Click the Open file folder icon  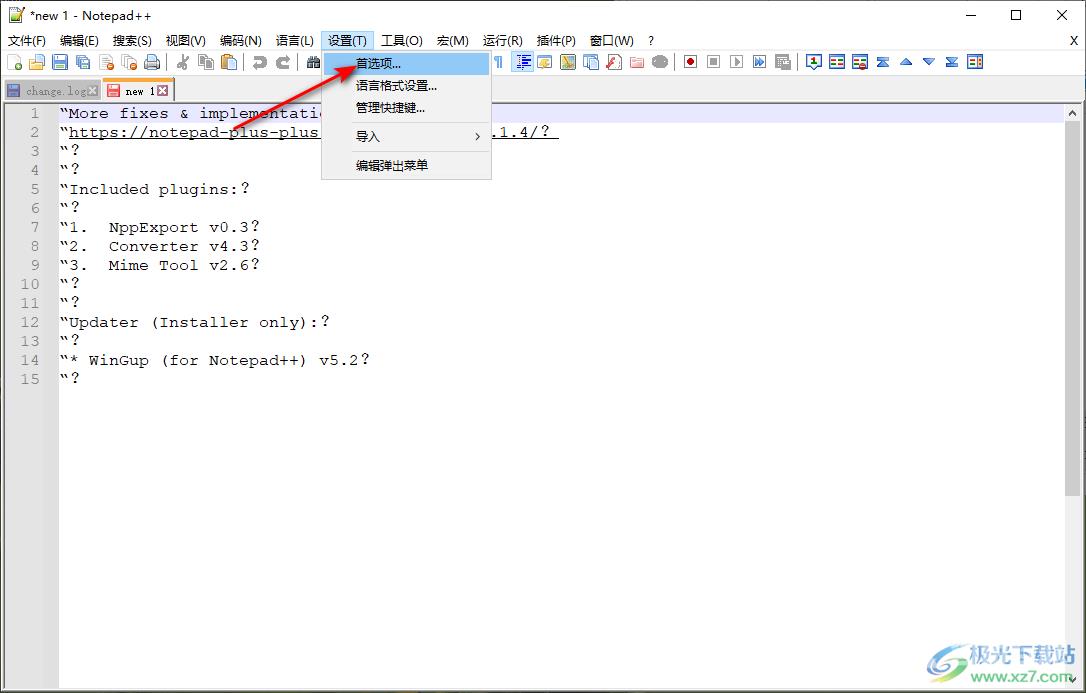37,62
